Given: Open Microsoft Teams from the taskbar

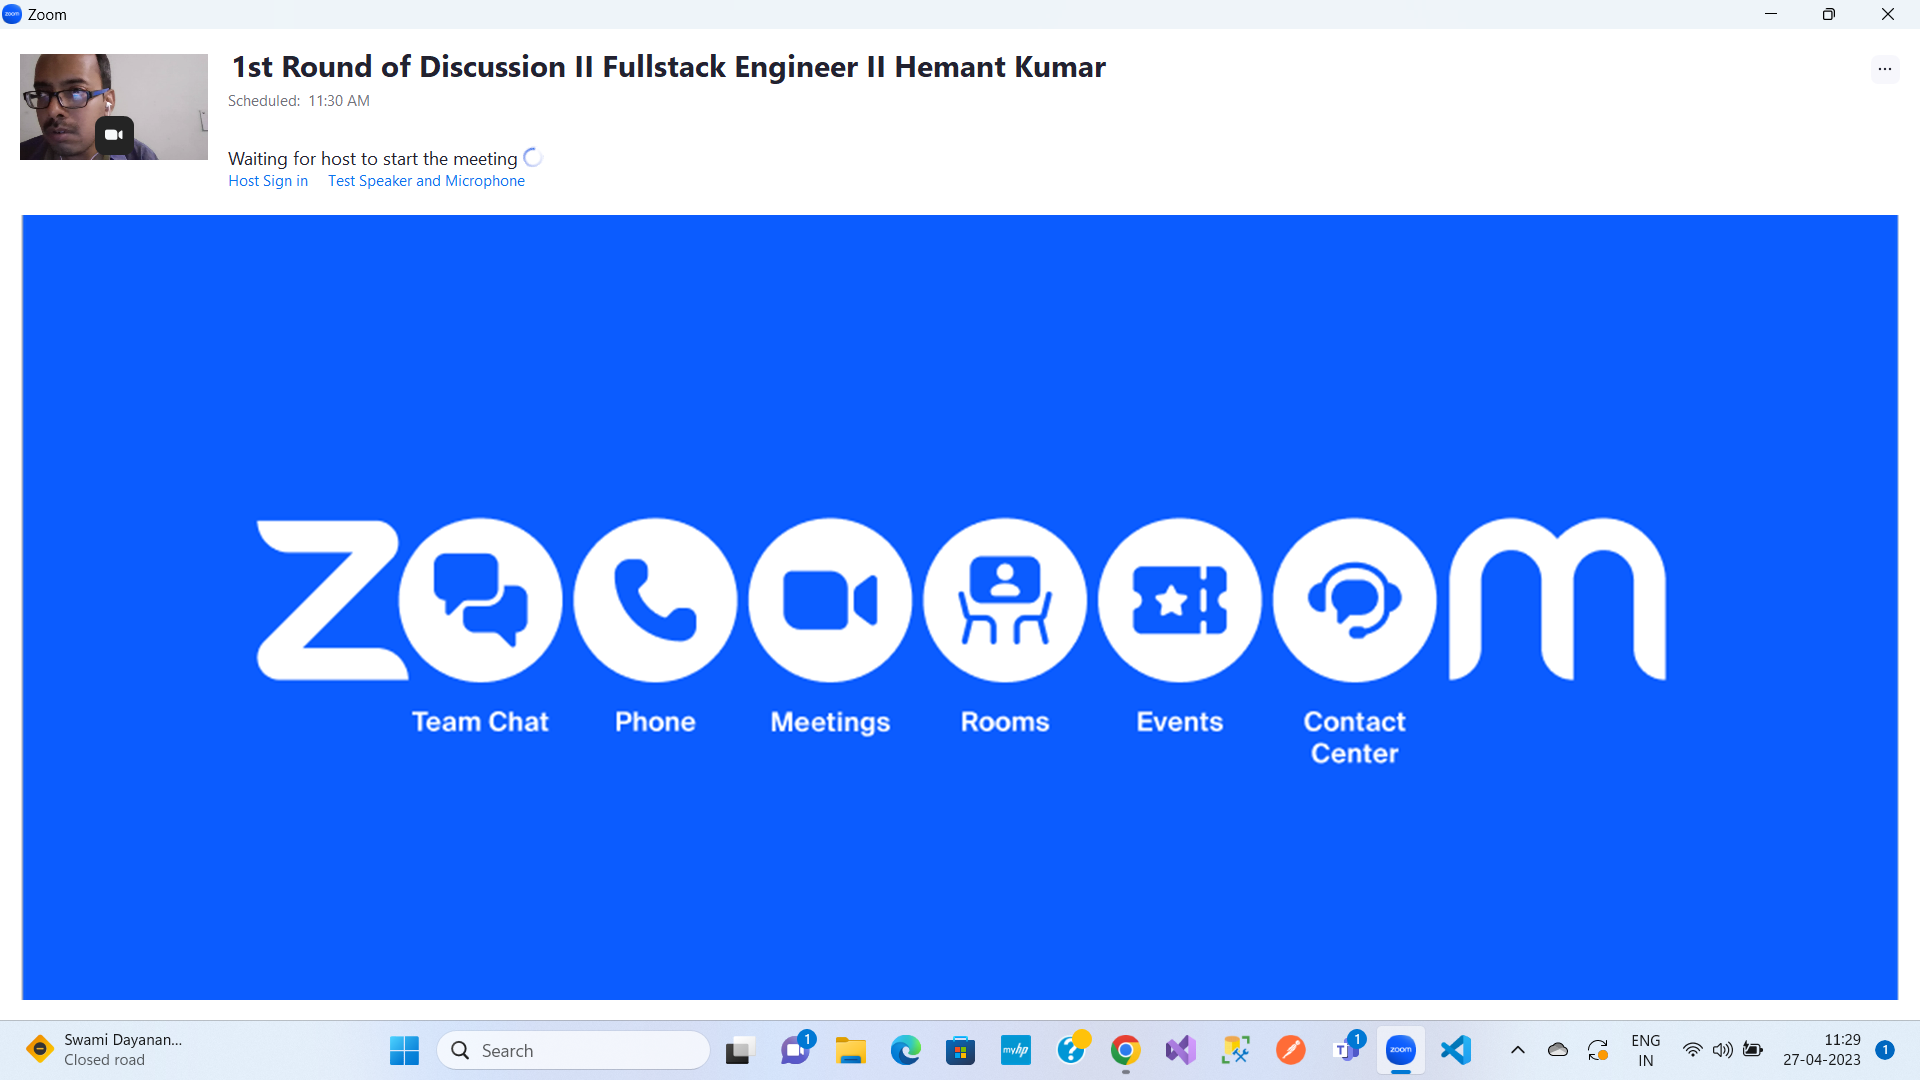Looking at the screenshot, I should click(1346, 1050).
